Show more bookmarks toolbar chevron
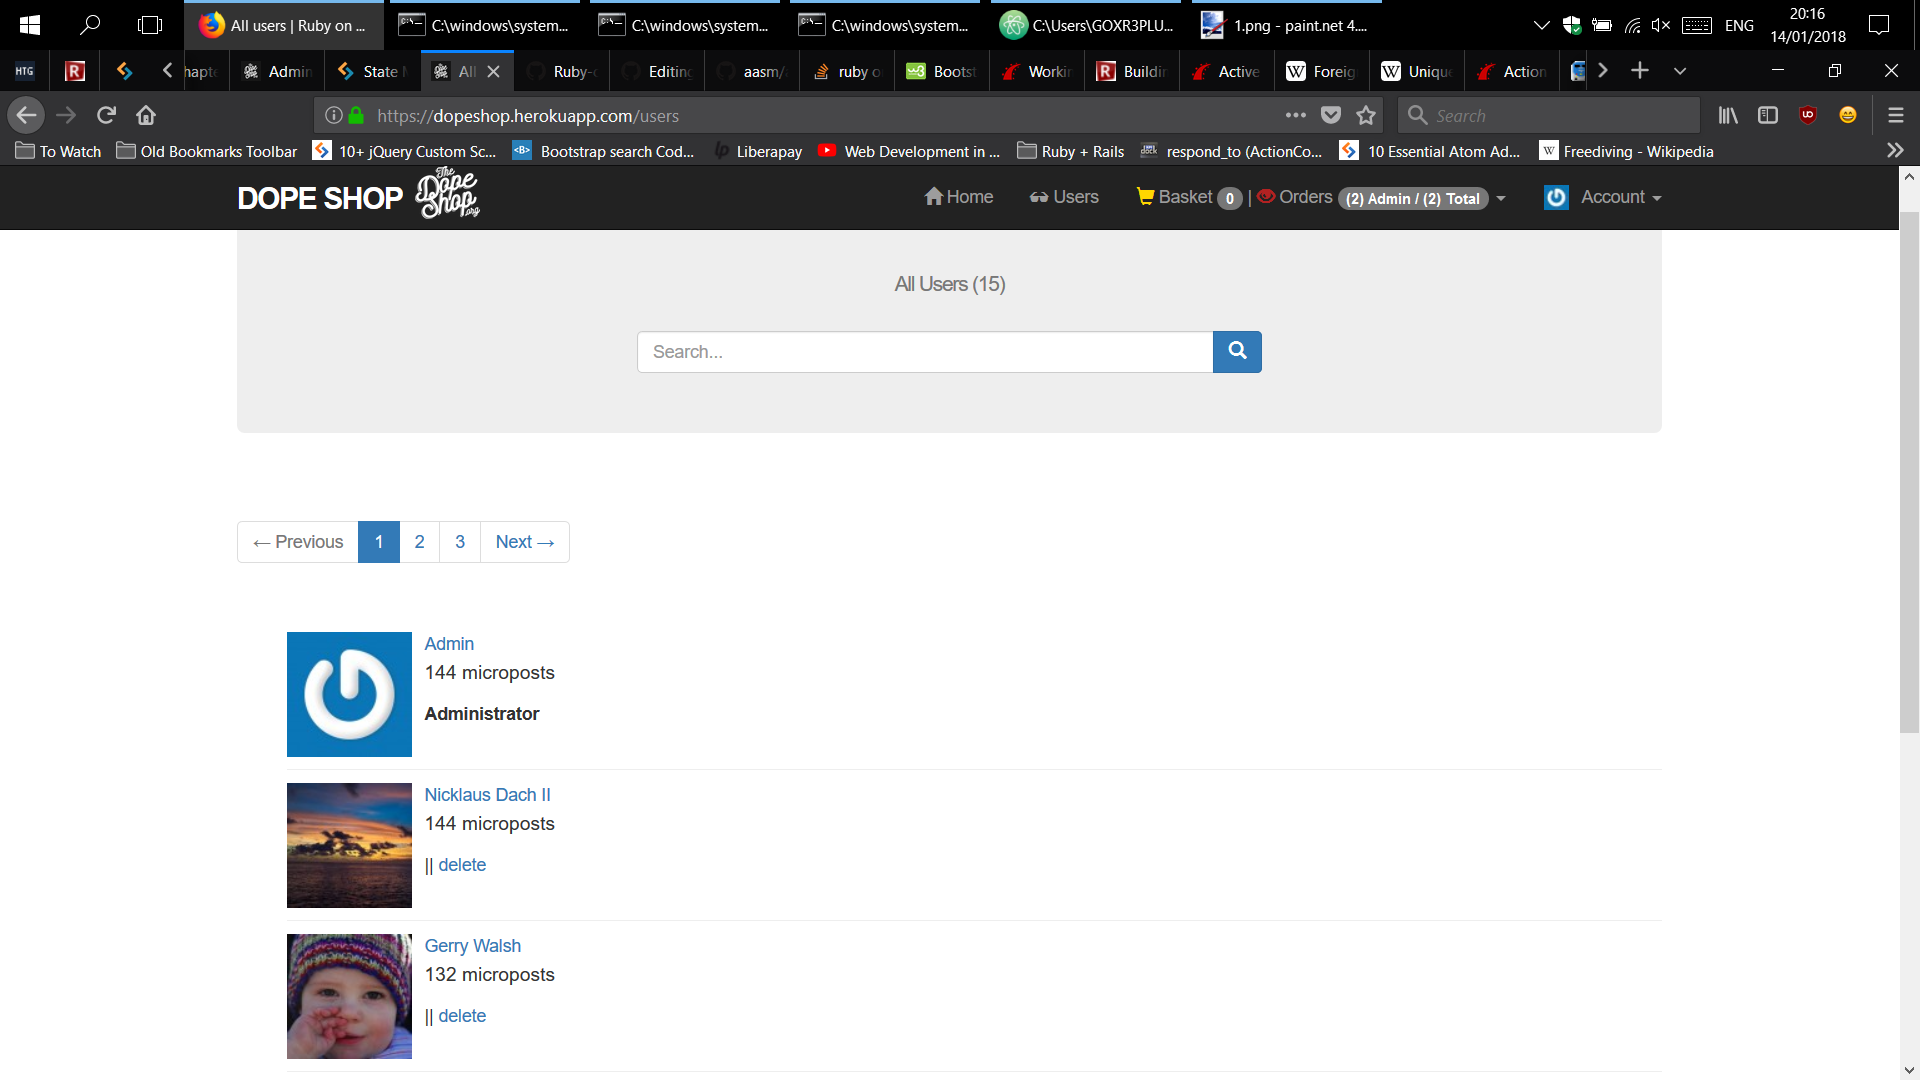This screenshot has width=1920, height=1080. pos(1895,151)
